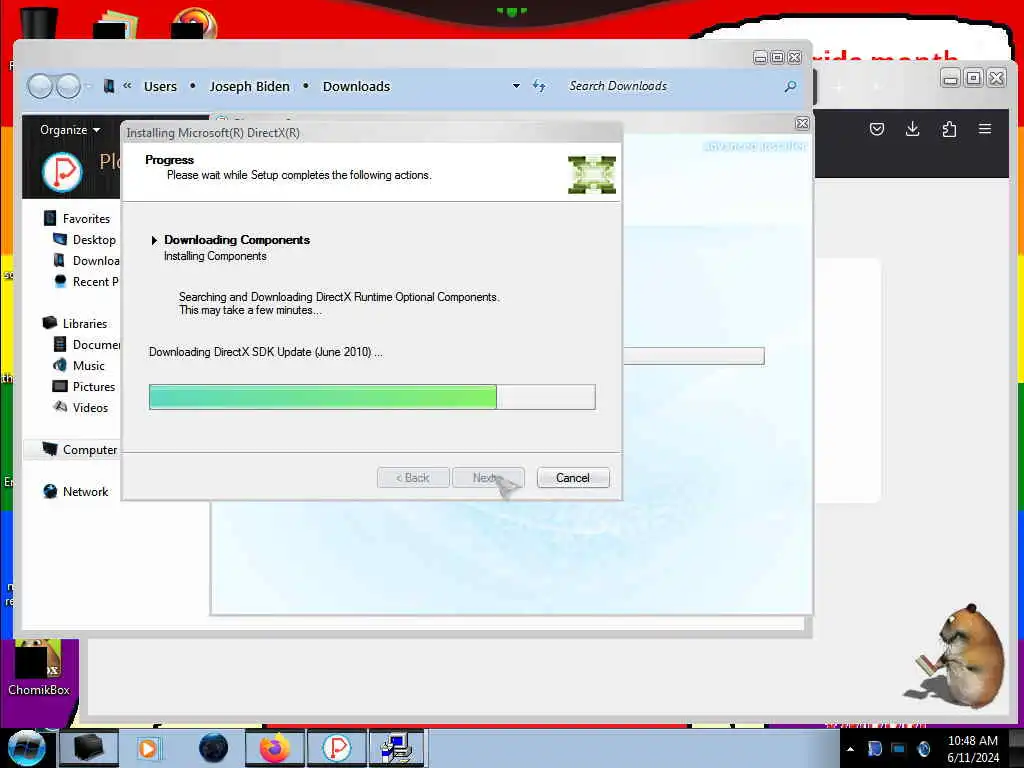Screen dimensions: 1024x768
Task: Click the network tray icon
Action: [899, 749]
